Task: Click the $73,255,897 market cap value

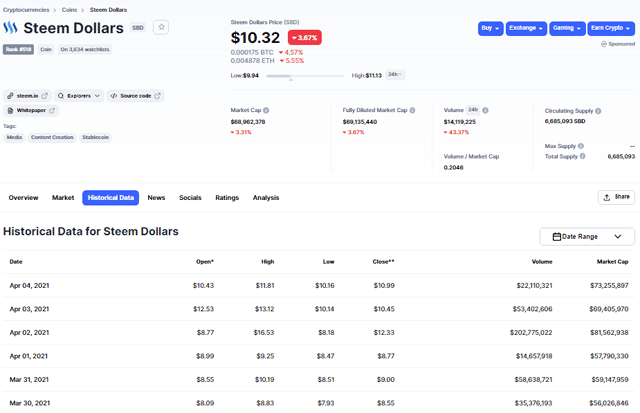Action: 609,286
